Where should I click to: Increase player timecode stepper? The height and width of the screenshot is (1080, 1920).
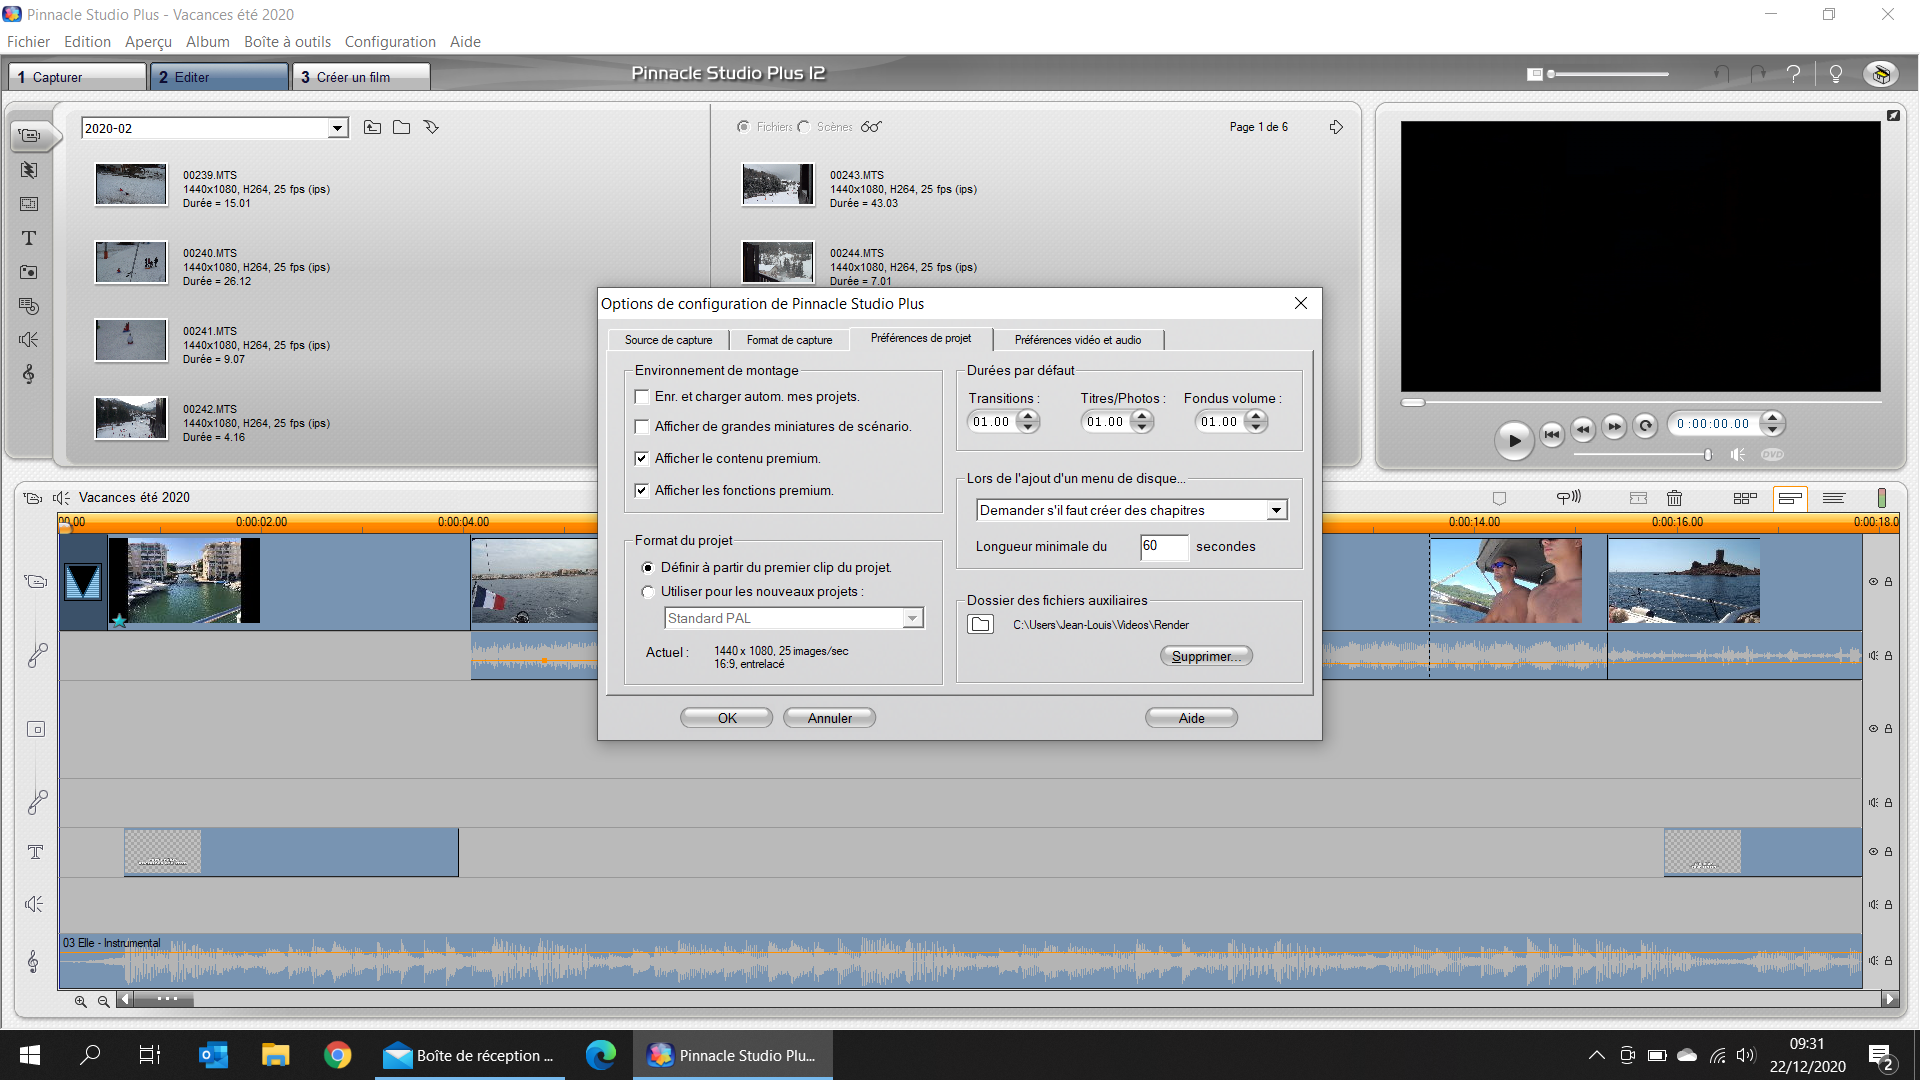pos(1772,418)
